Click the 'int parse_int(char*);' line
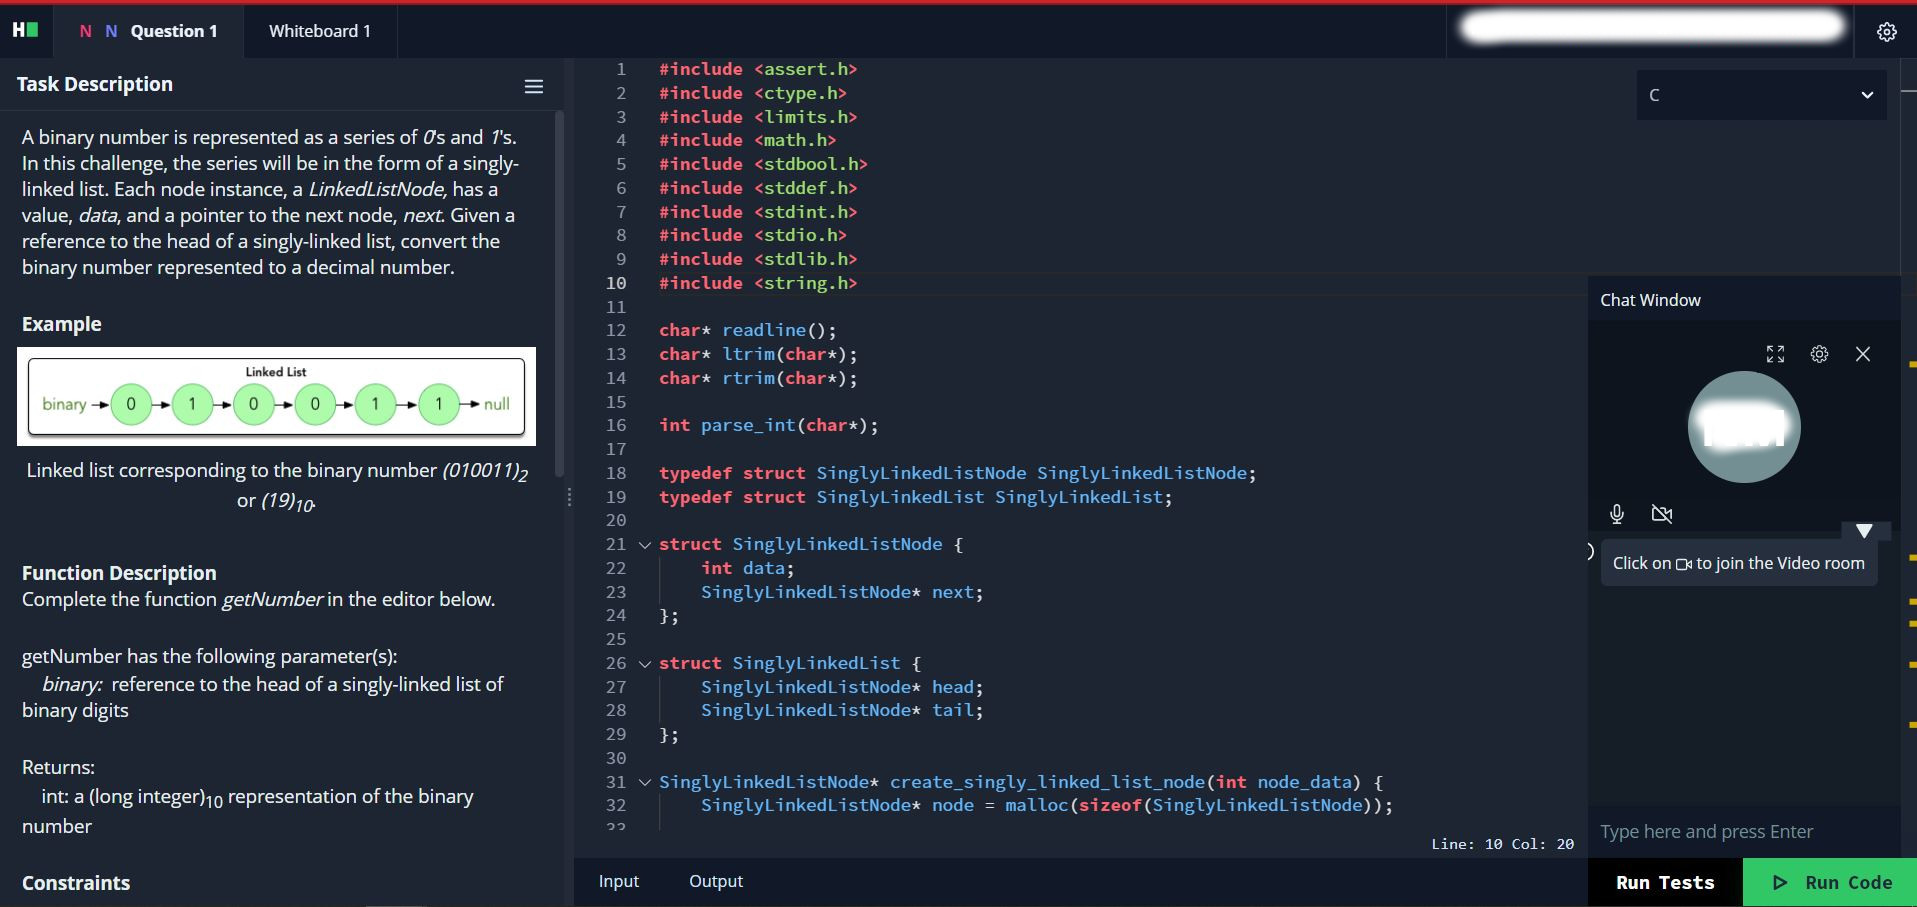1917x907 pixels. (768, 426)
